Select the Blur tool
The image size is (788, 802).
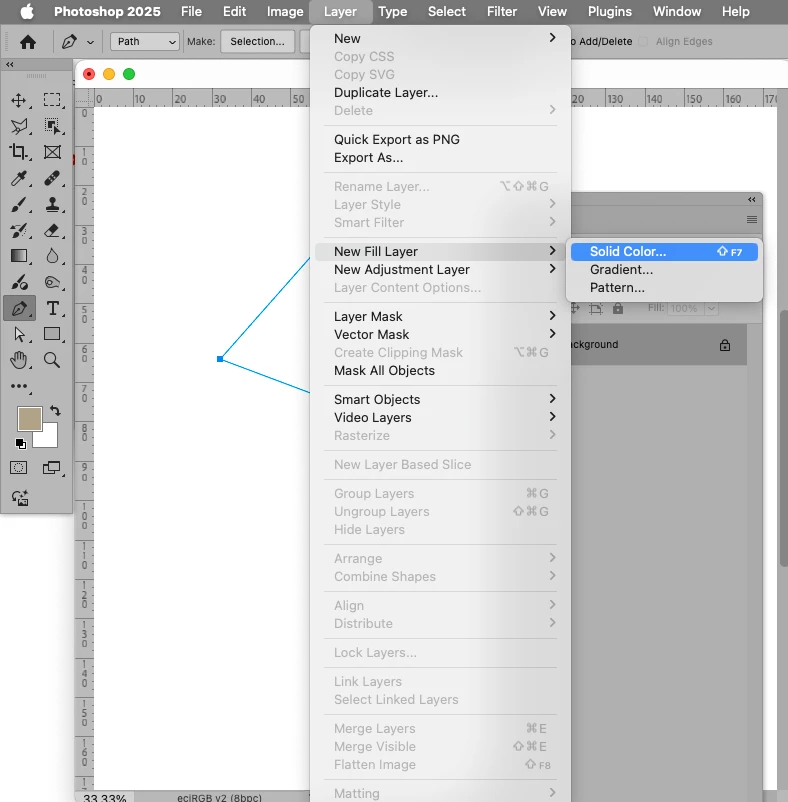click(52, 256)
